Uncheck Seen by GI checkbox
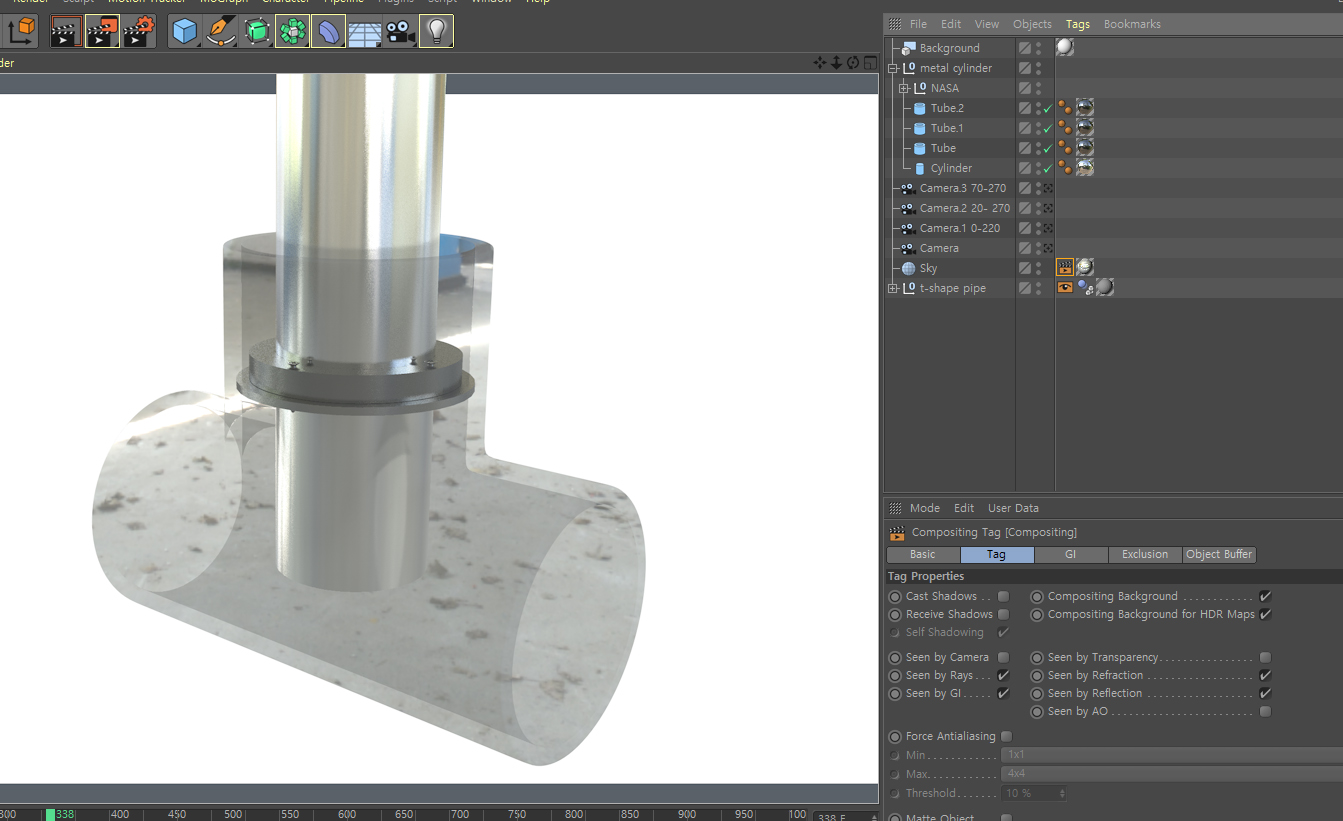The height and width of the screenshot is (821, 1343). [1003, 693]
